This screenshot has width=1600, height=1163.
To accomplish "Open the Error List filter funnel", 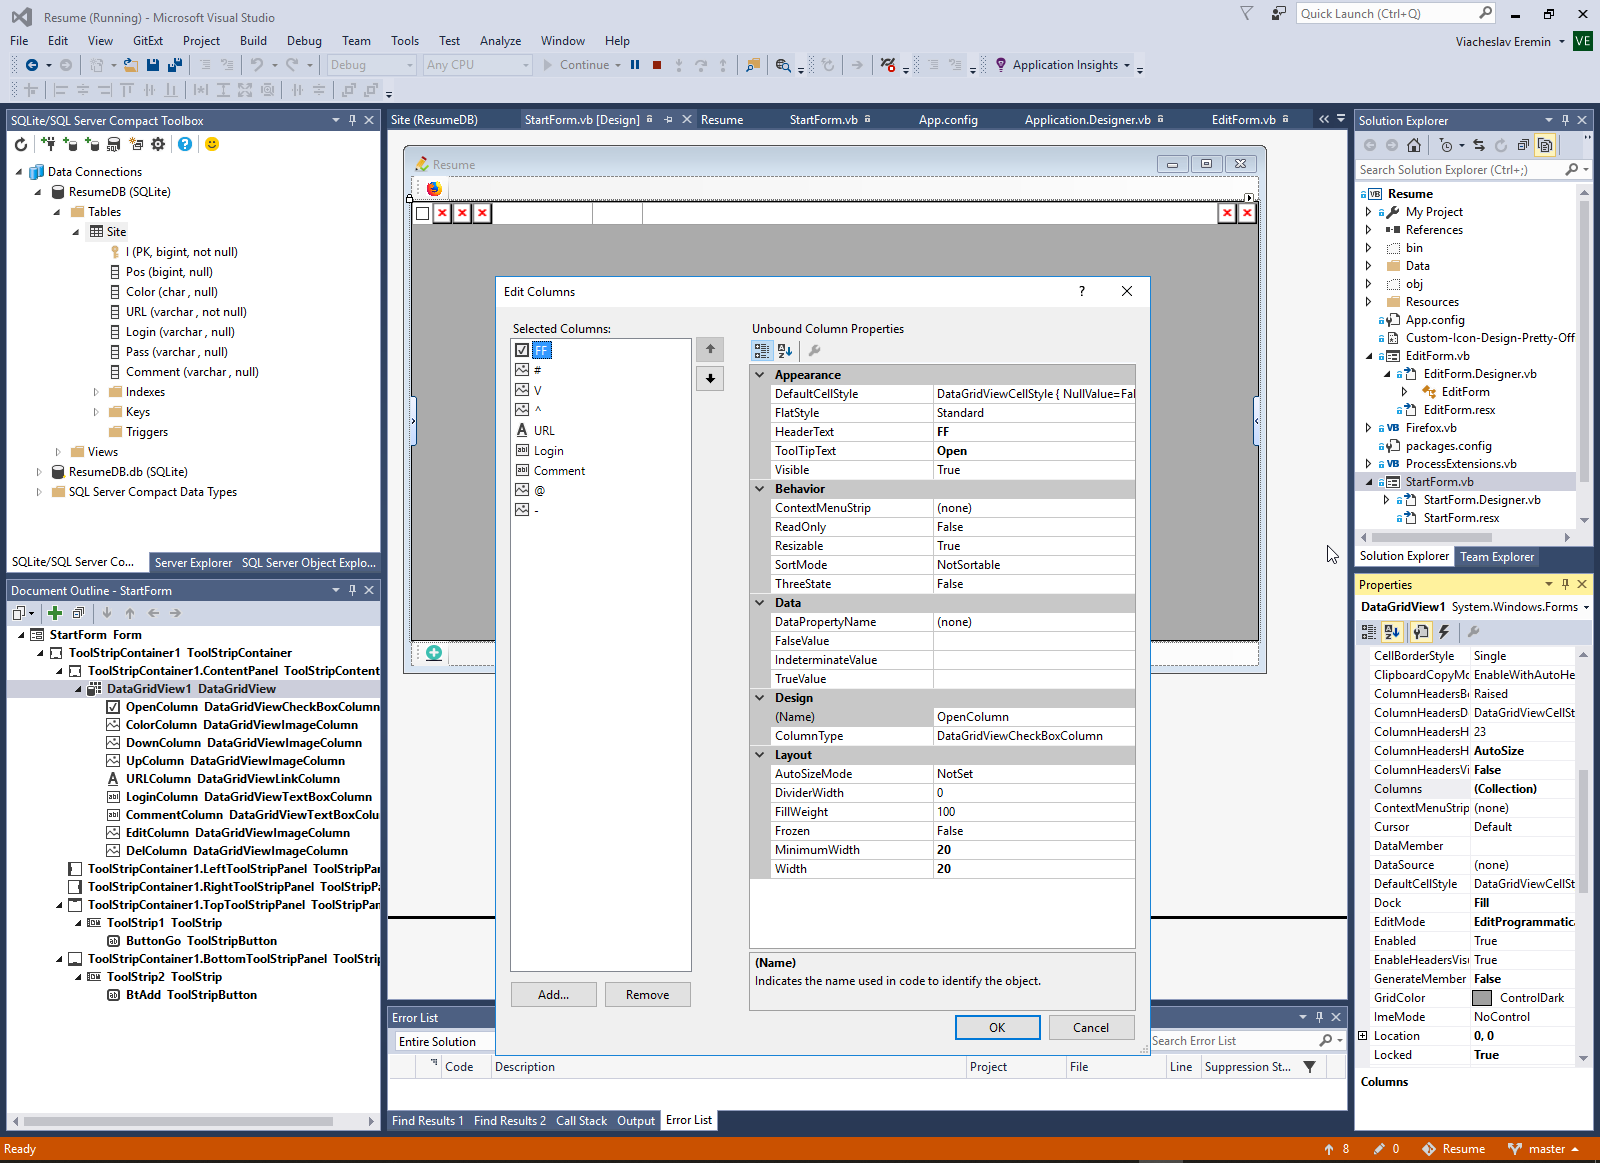I will (1309, 1067).
